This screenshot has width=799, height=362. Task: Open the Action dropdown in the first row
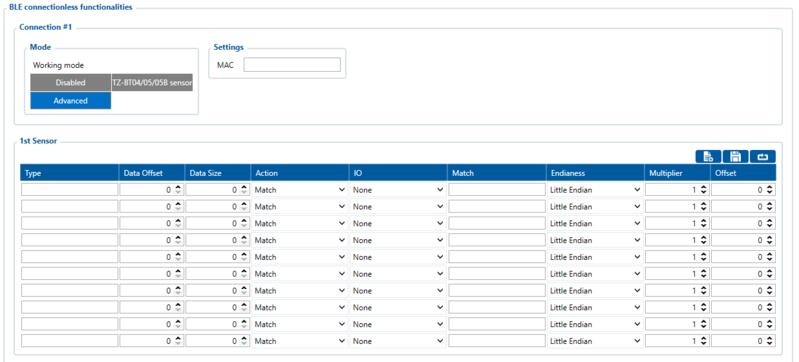point(300,190)
